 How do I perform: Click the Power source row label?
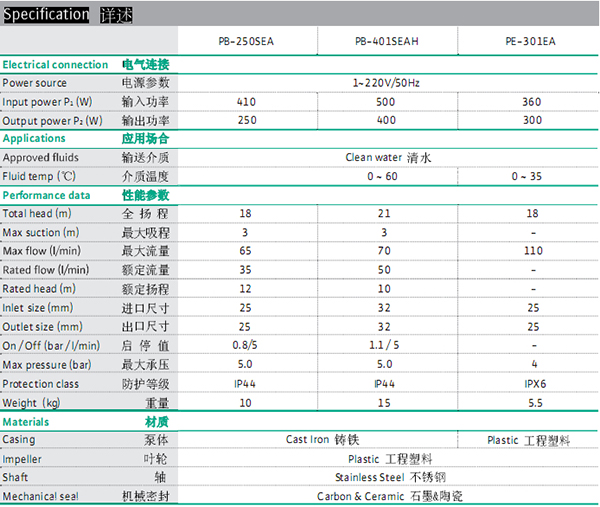(35, 83)
